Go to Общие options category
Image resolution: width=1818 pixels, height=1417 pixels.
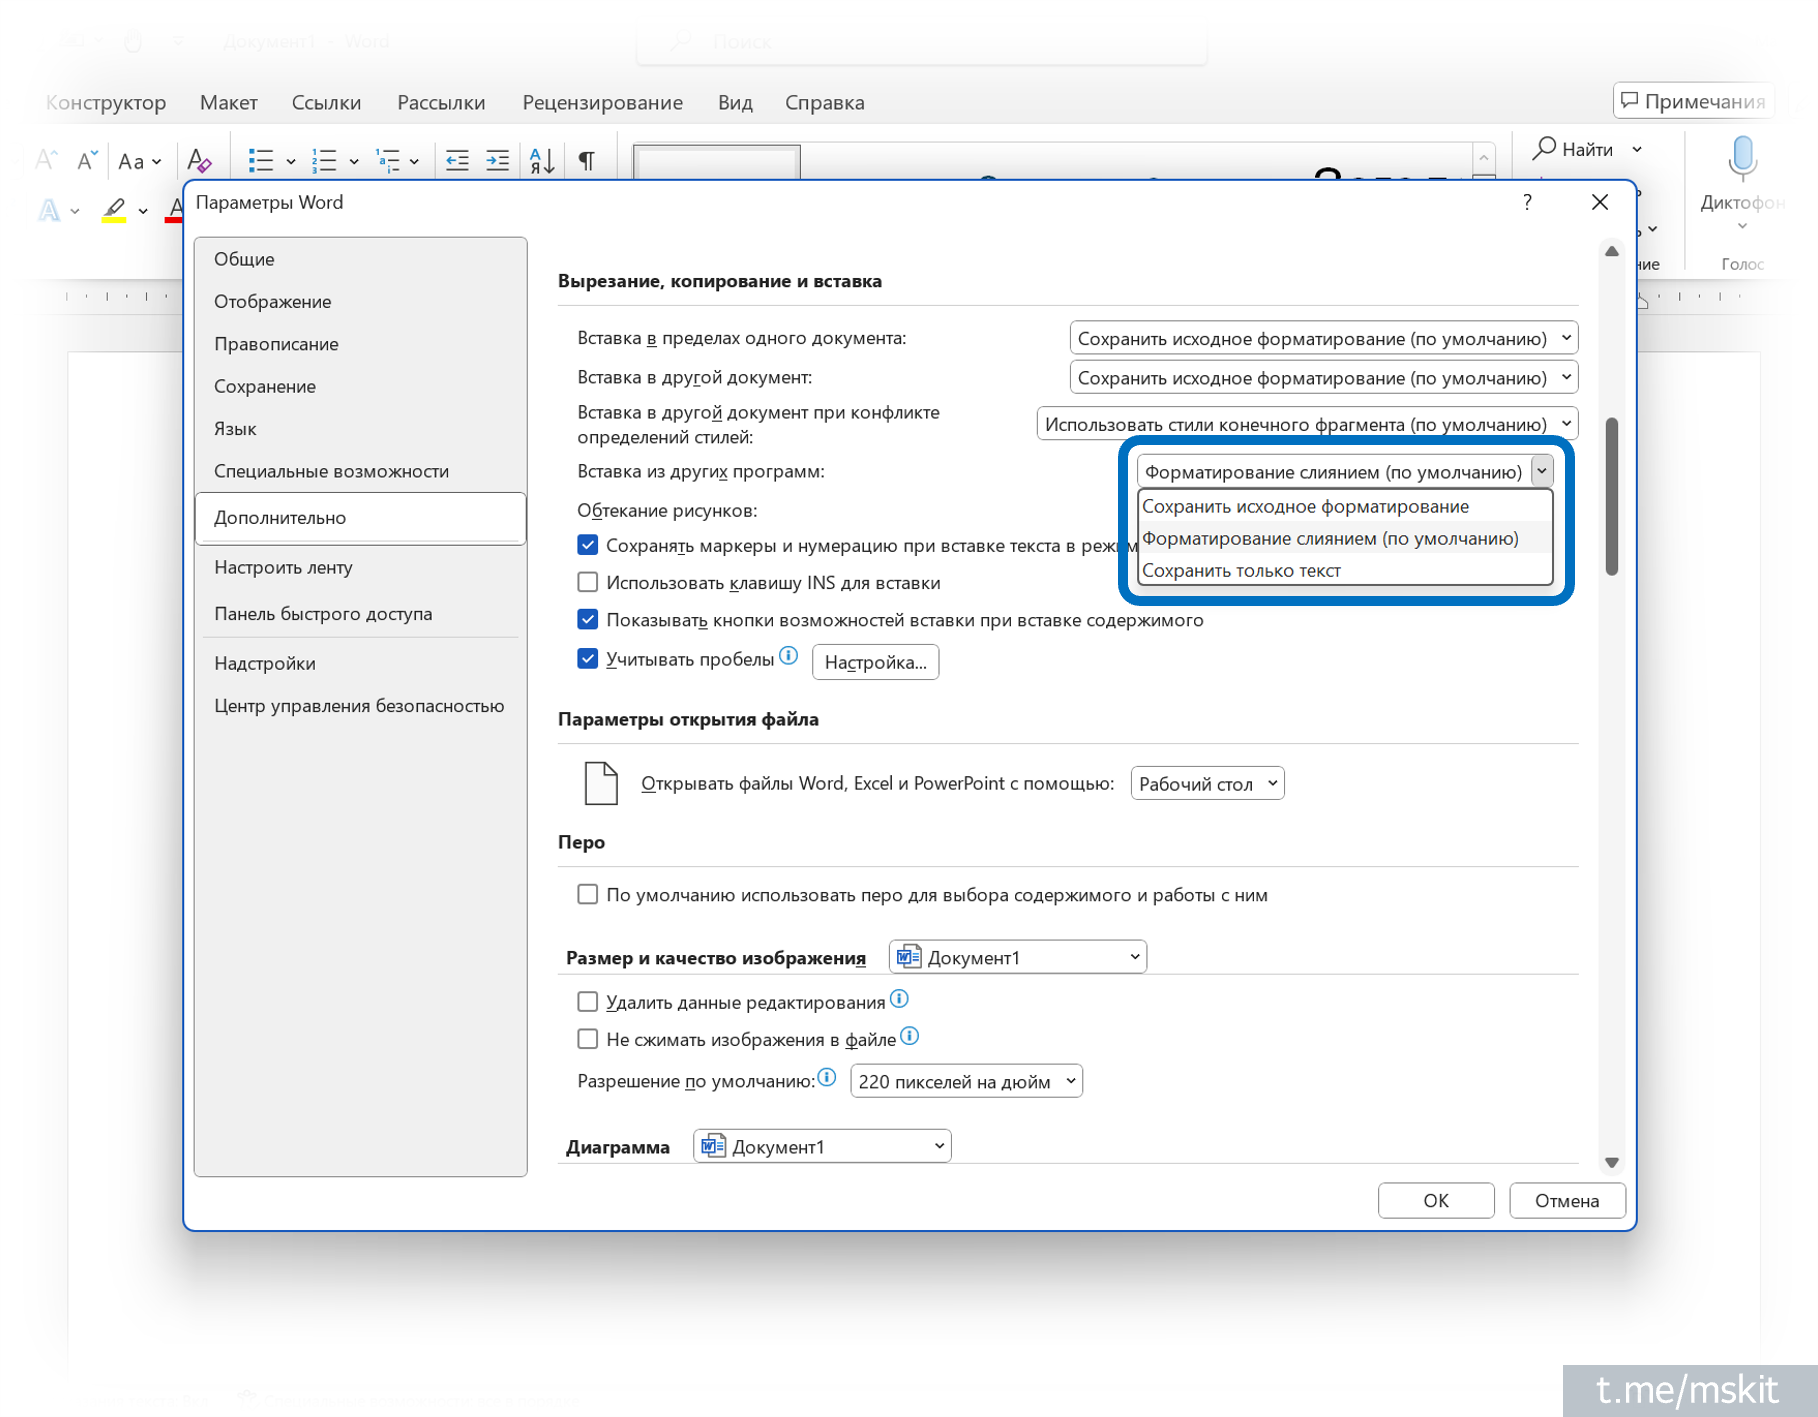pyautogui.click(x=360, y=259)
